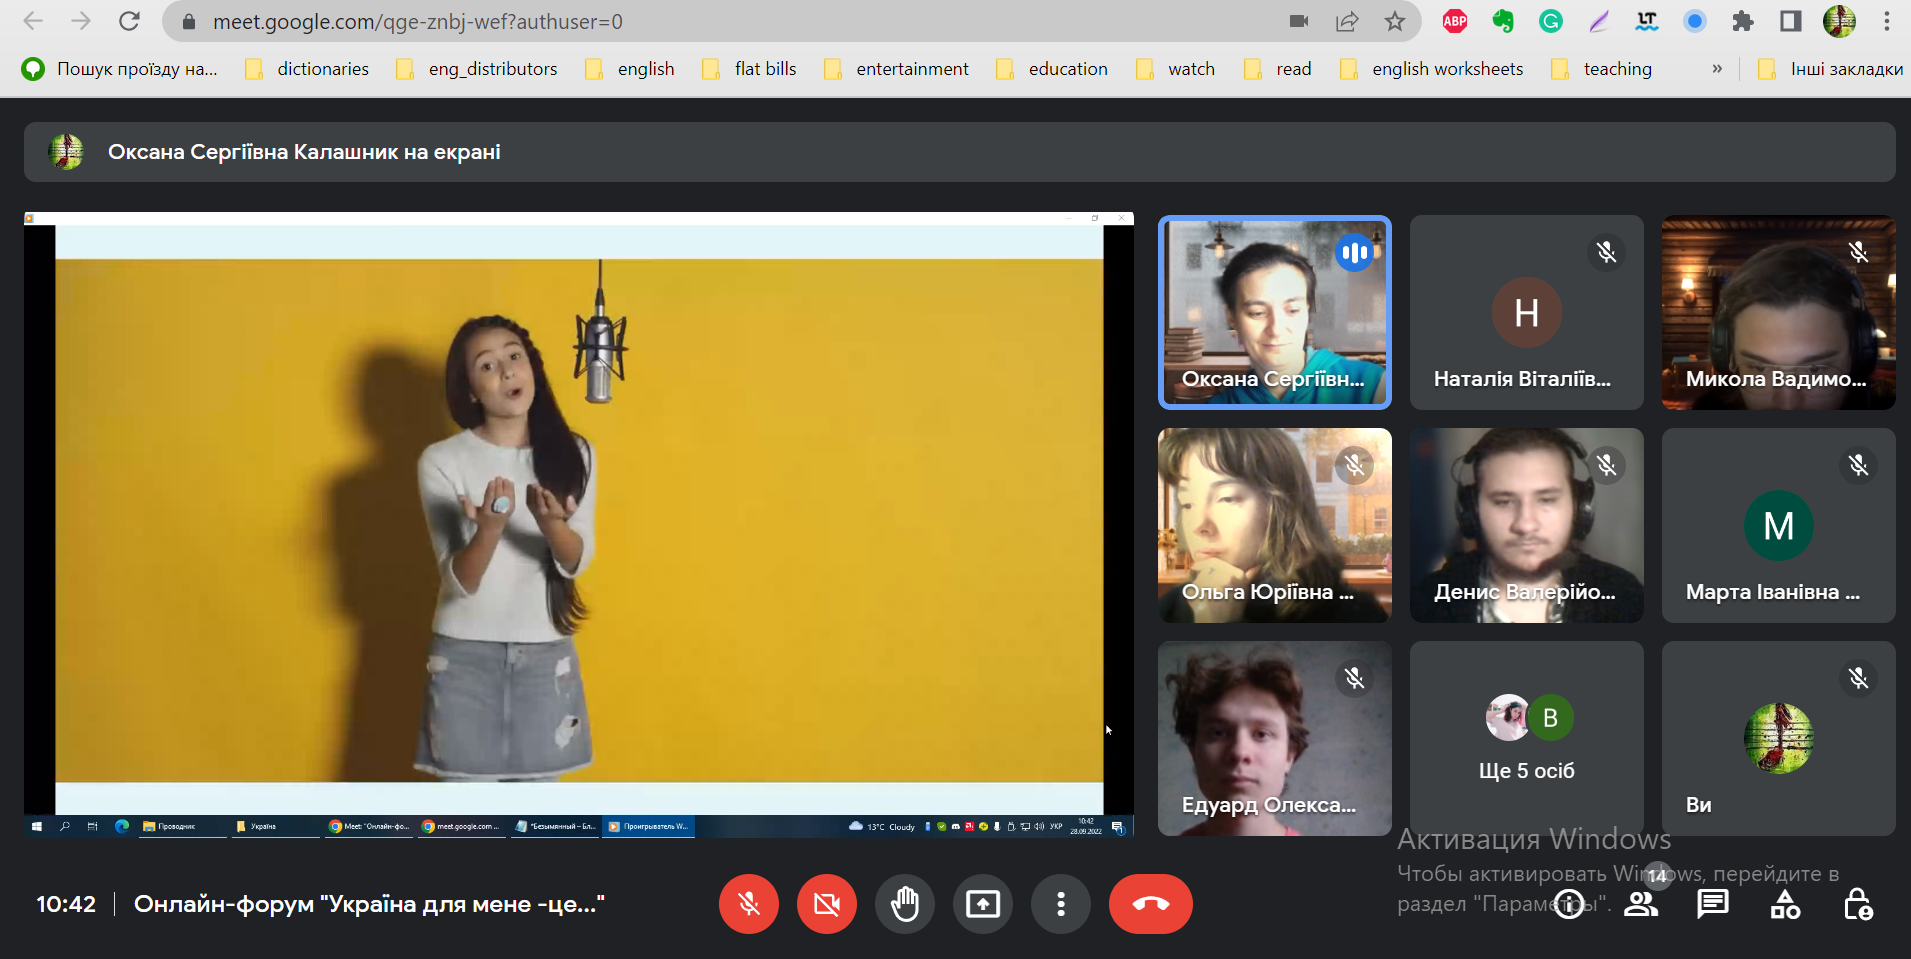Click the purple feather extension icon
This screenshot has width=1911, height=959.
(x=1599, y=21)
